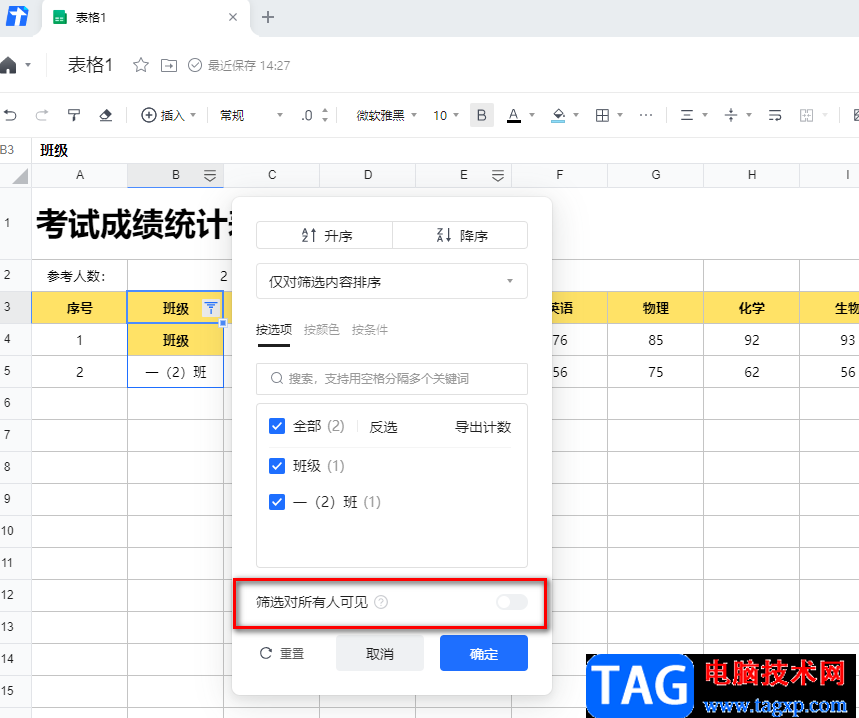Click the help icon beside 筛选对所有人可见
The image size is (859, 718).
coord(381,602)
